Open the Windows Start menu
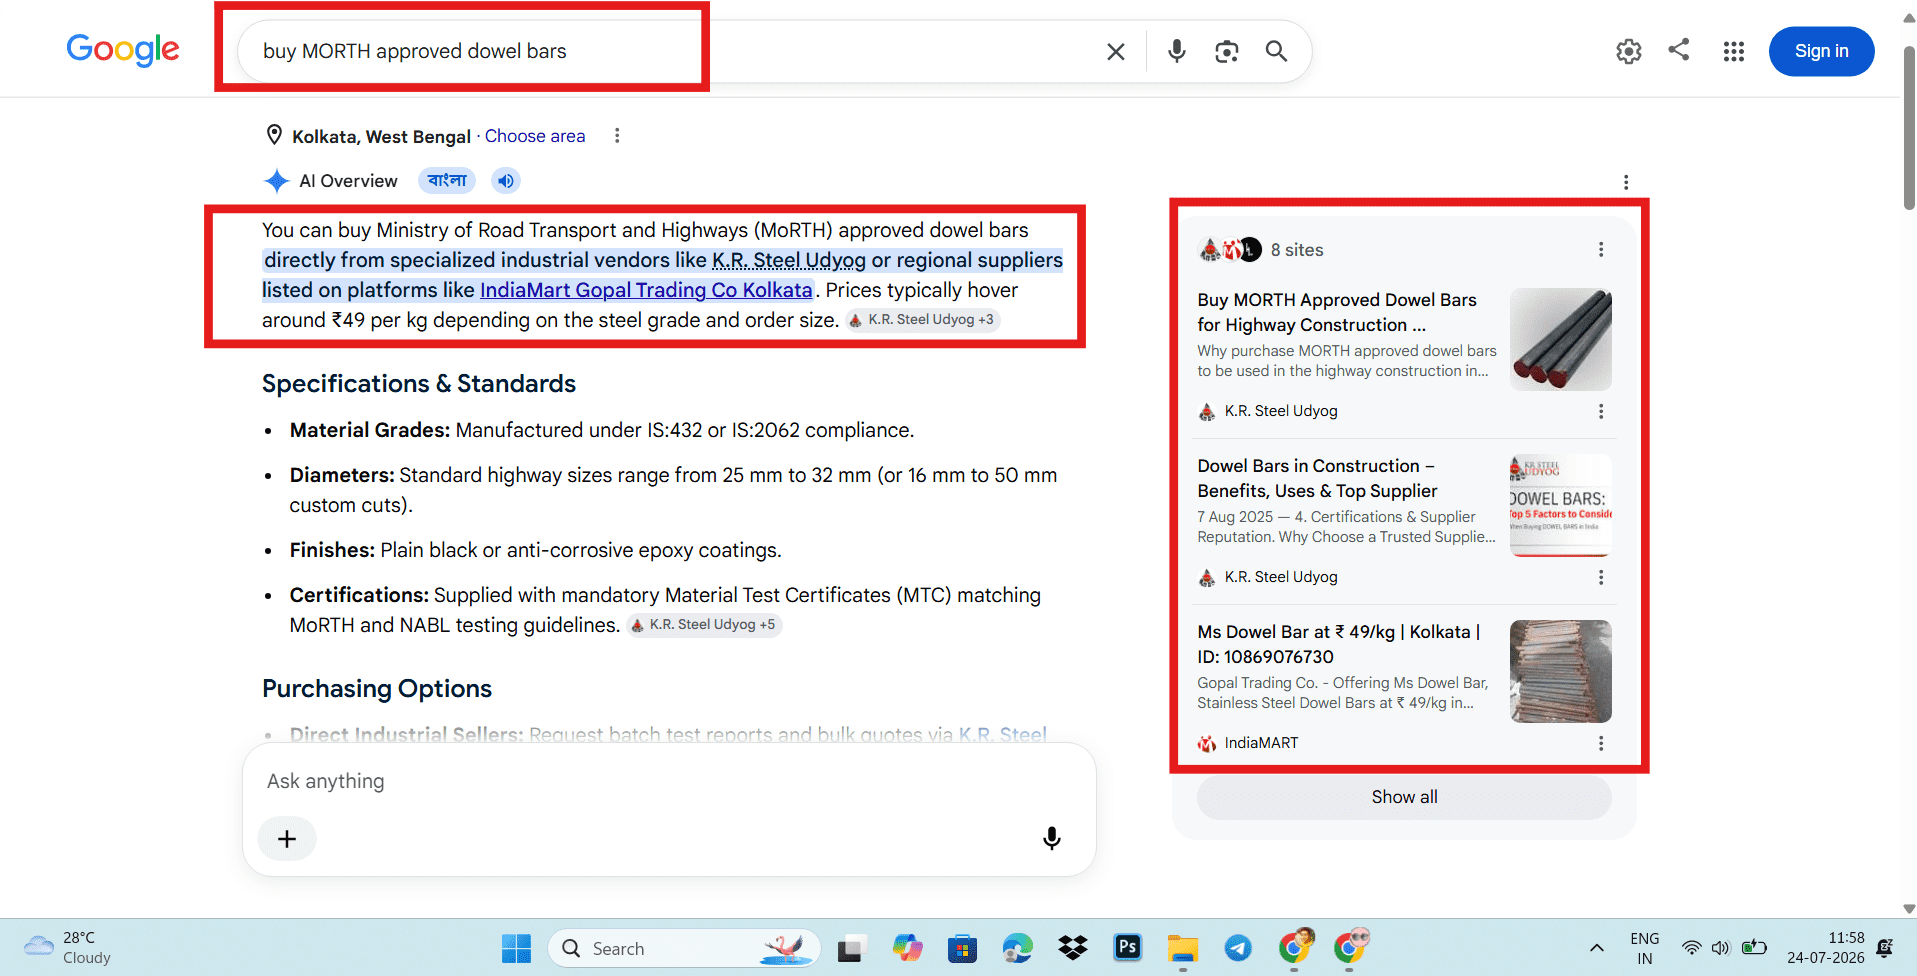Viewport: 1917px width, 976px height. (x=516, y=948)
